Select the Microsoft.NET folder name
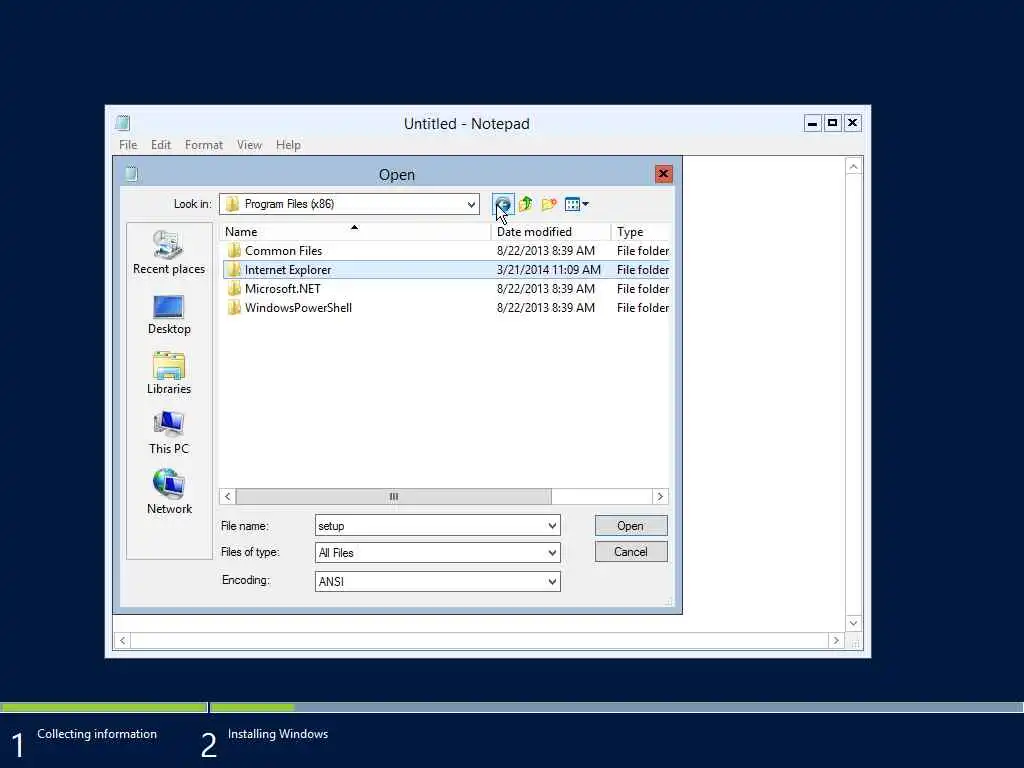 pos(283,289)
